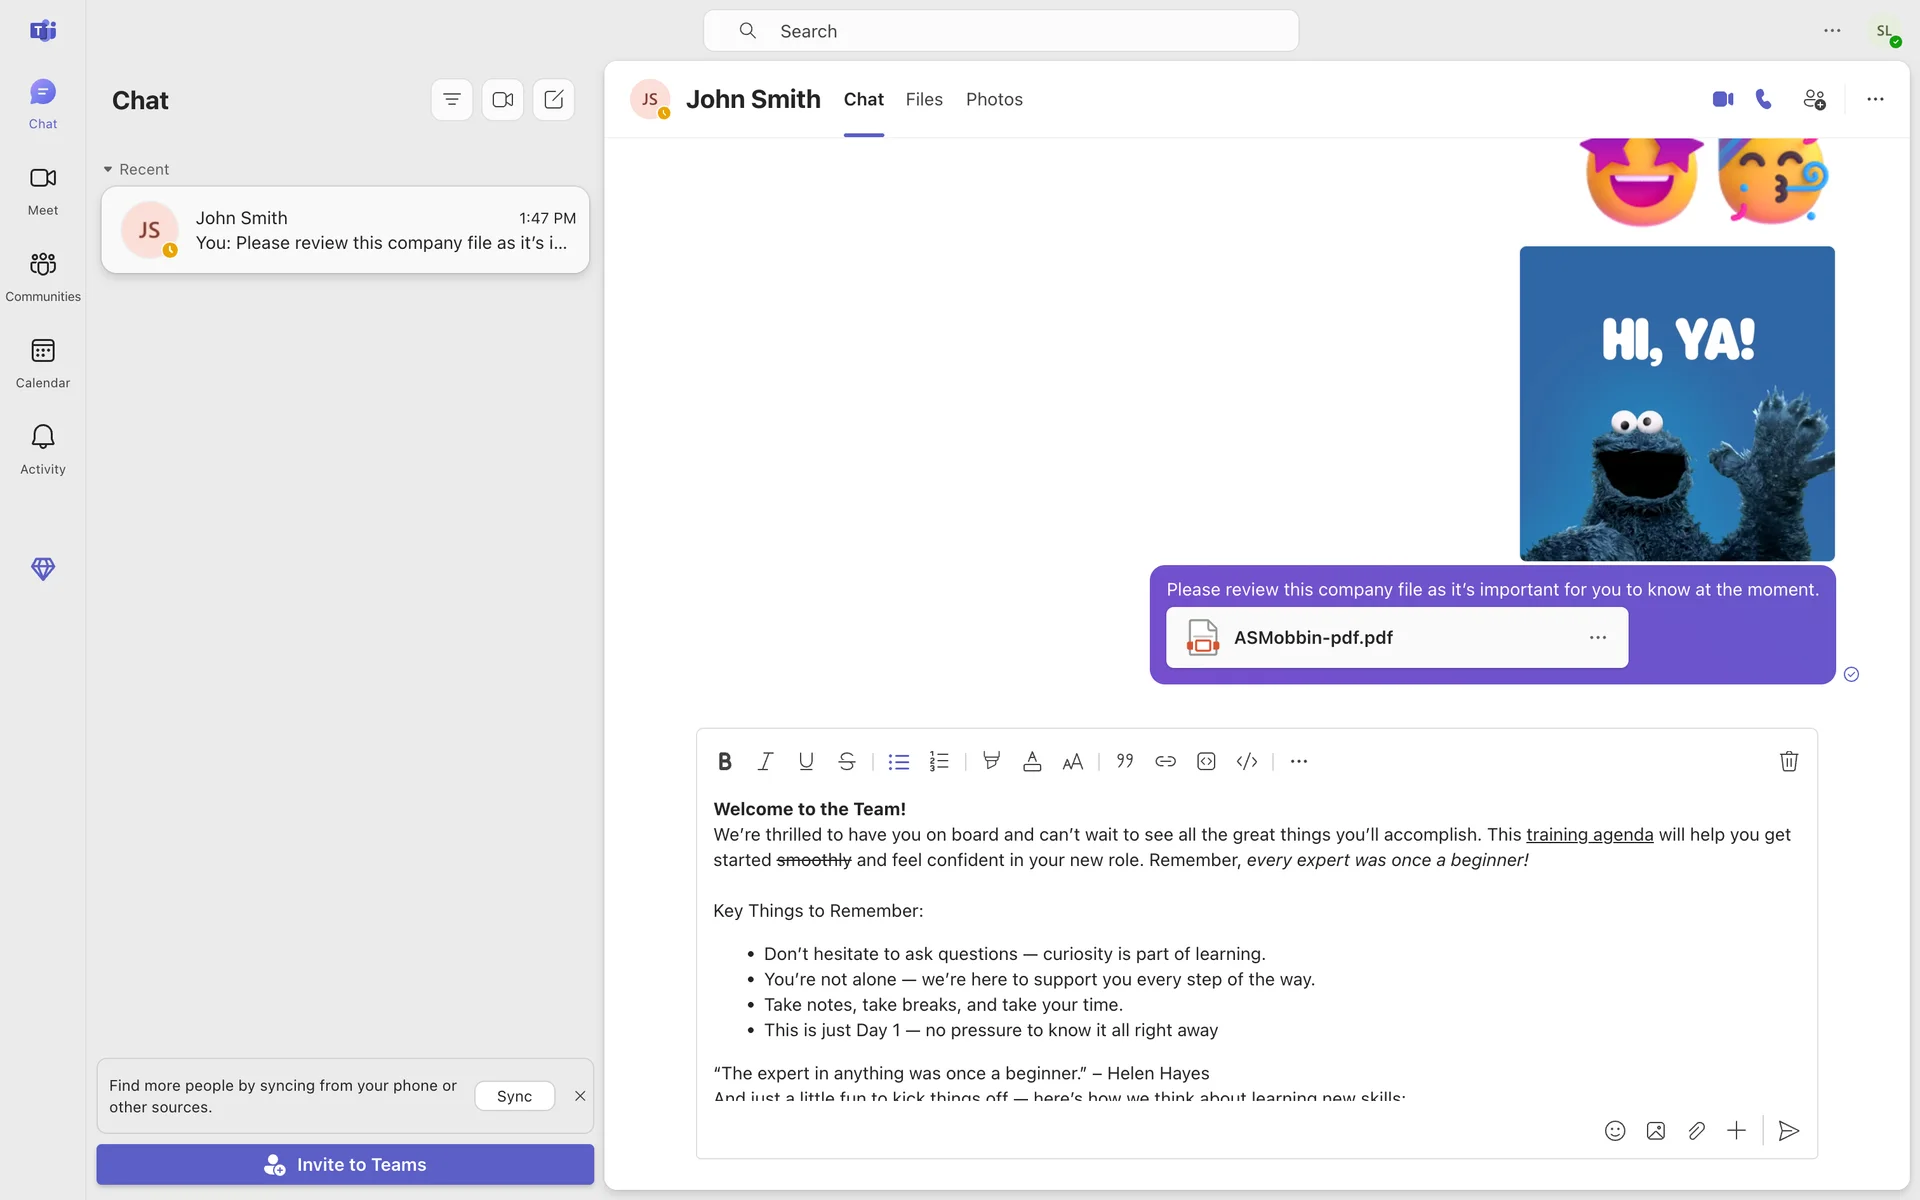Toggle italic formatting
Viewport: 1920px width, 1200px height.
pyautogui.click(x=765, y=761)
